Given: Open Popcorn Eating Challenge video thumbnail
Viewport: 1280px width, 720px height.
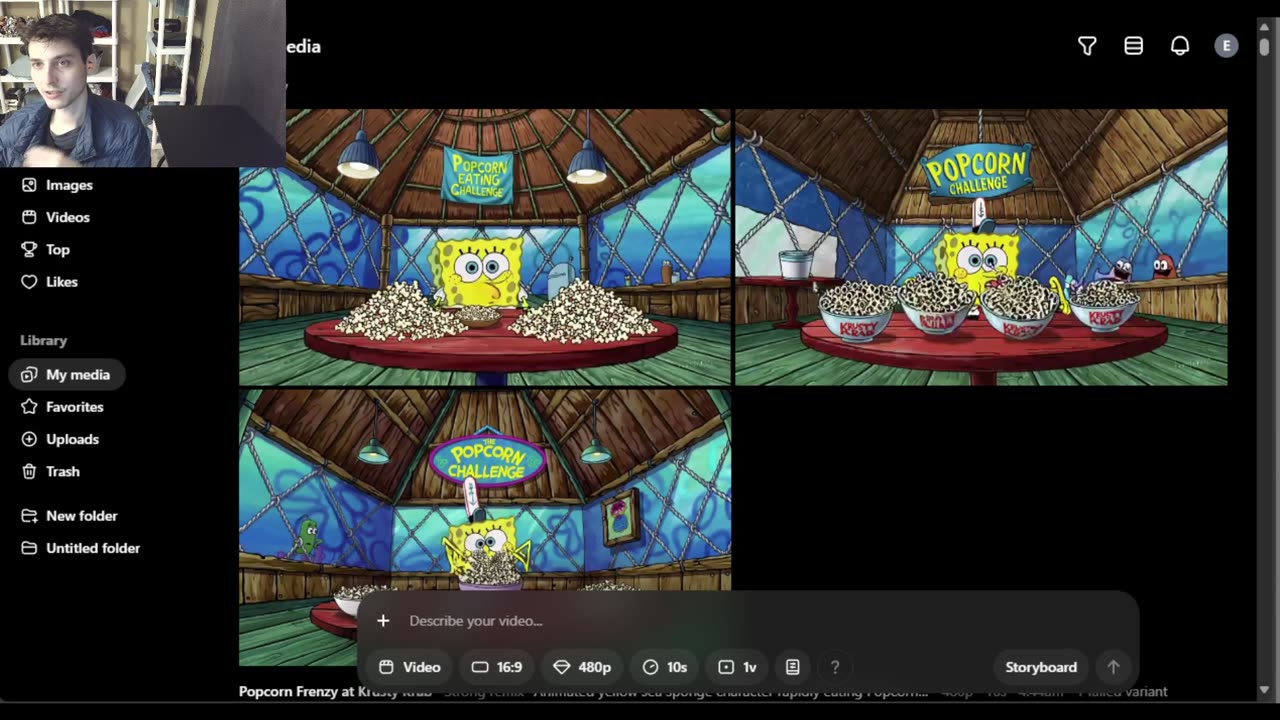Looking at the screenshot, I should 485,247.
